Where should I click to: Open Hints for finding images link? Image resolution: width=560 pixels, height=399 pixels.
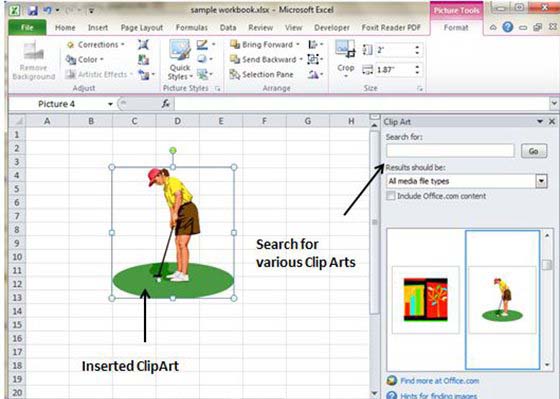point(438,395)
